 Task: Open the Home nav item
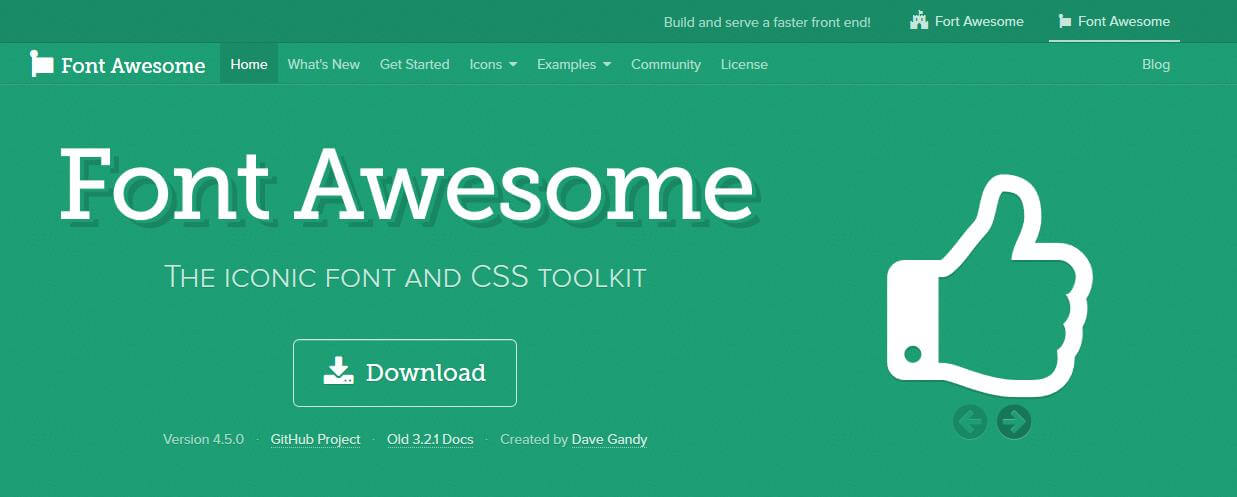(x=249, y=64)
